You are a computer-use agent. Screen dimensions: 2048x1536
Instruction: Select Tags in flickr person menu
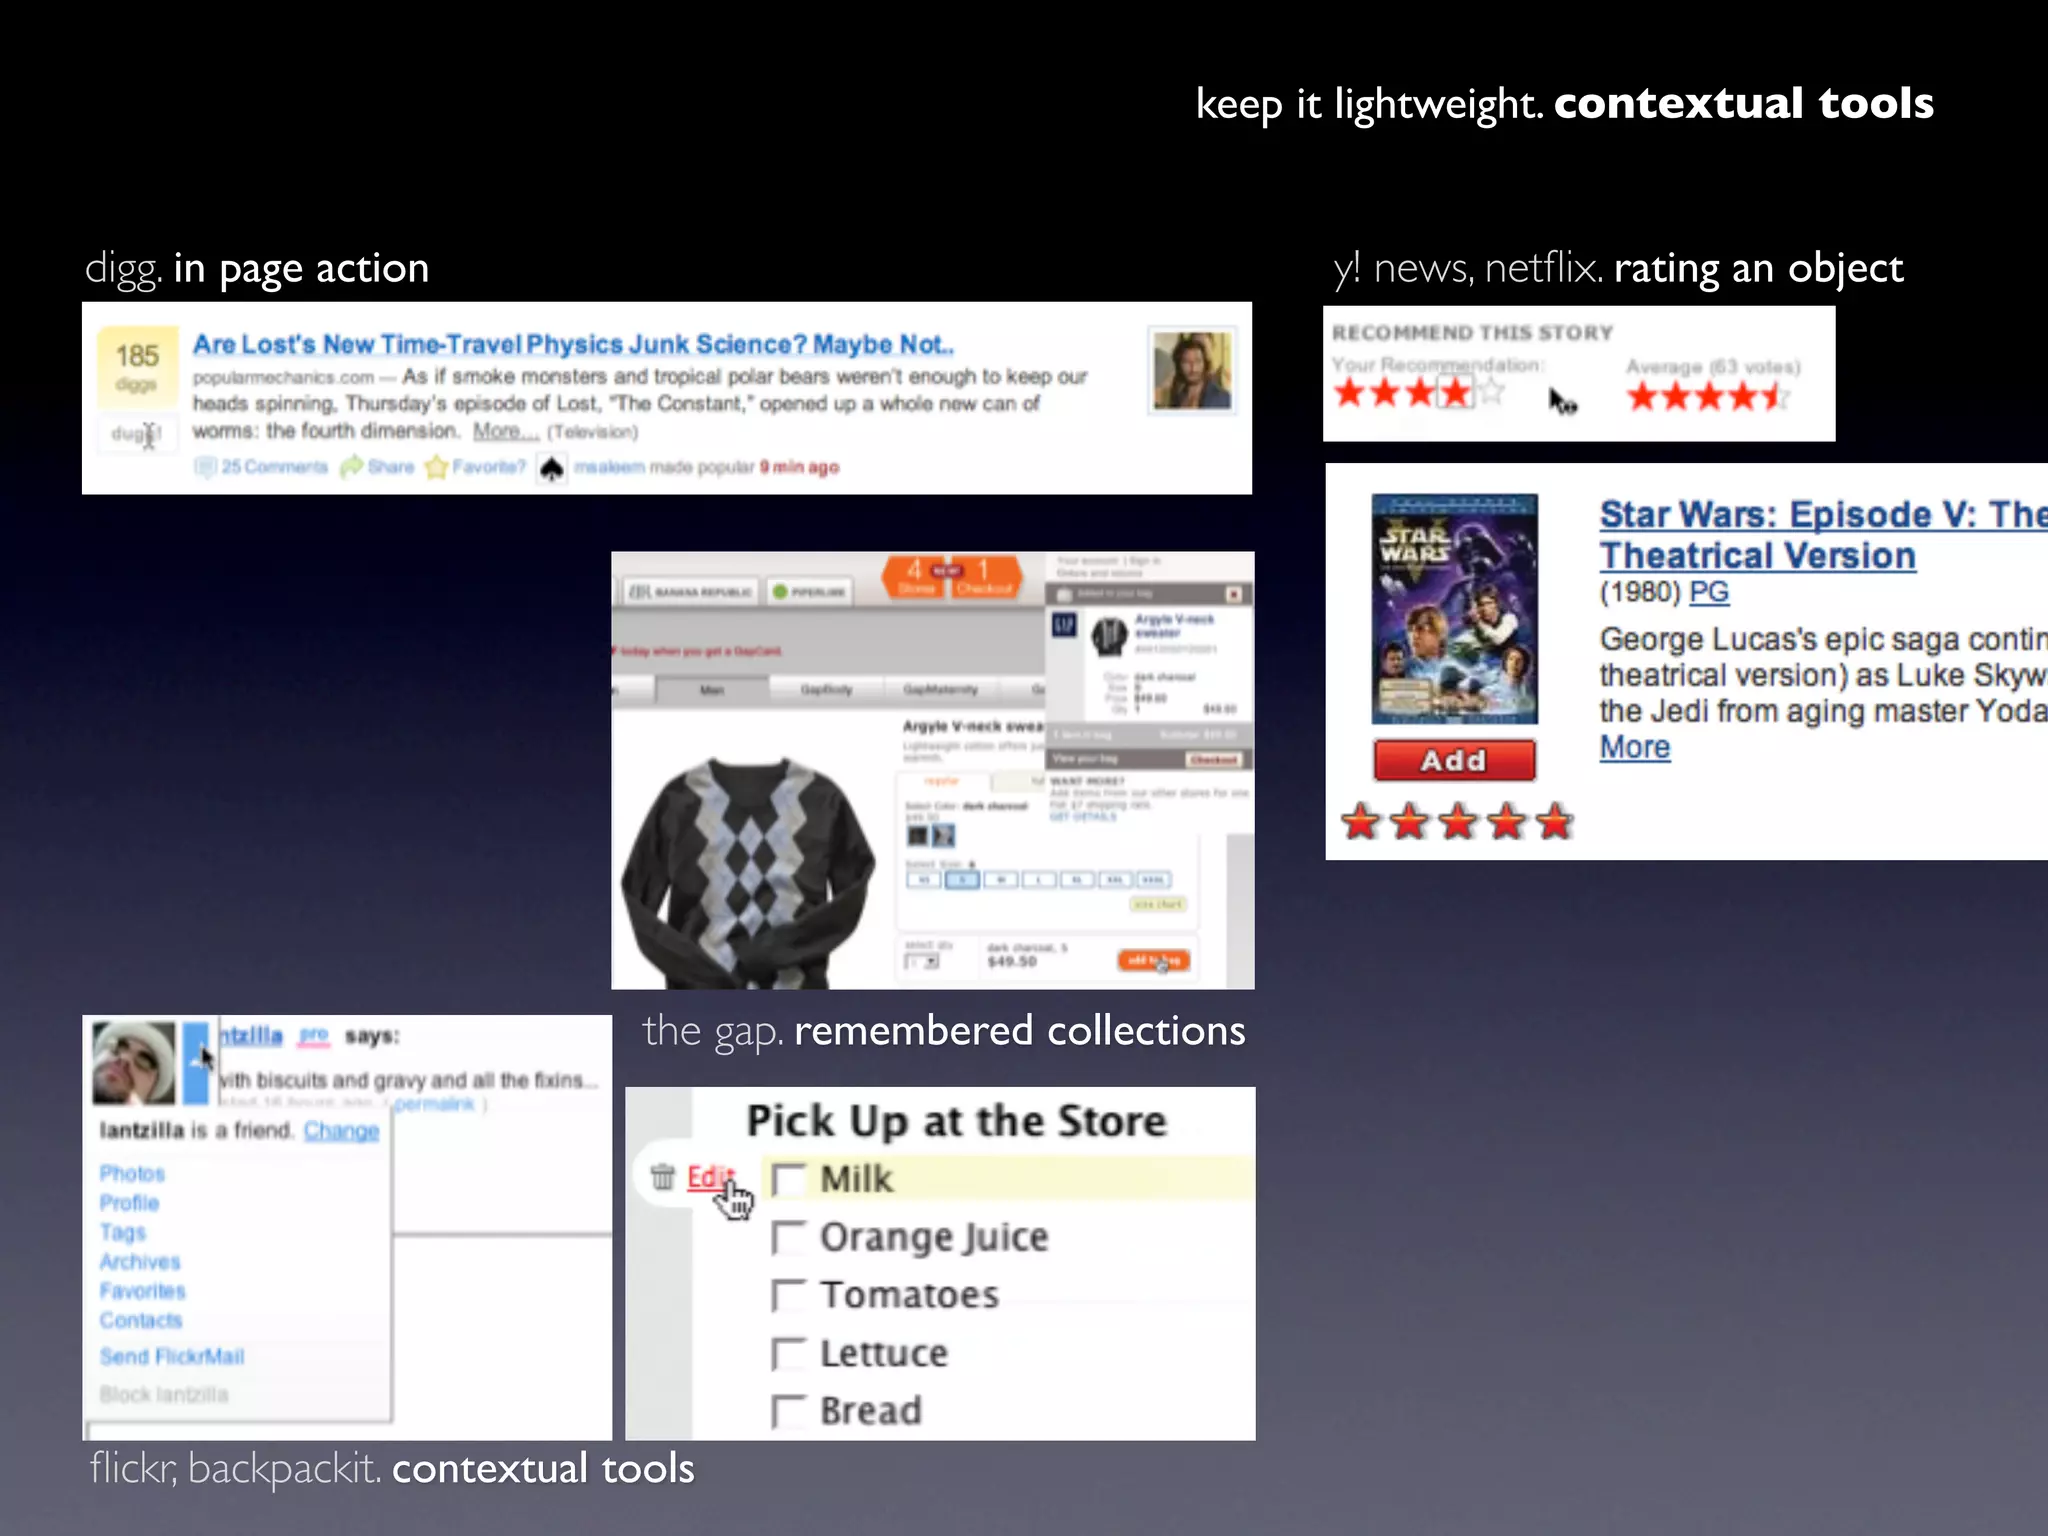point(122,1232)
